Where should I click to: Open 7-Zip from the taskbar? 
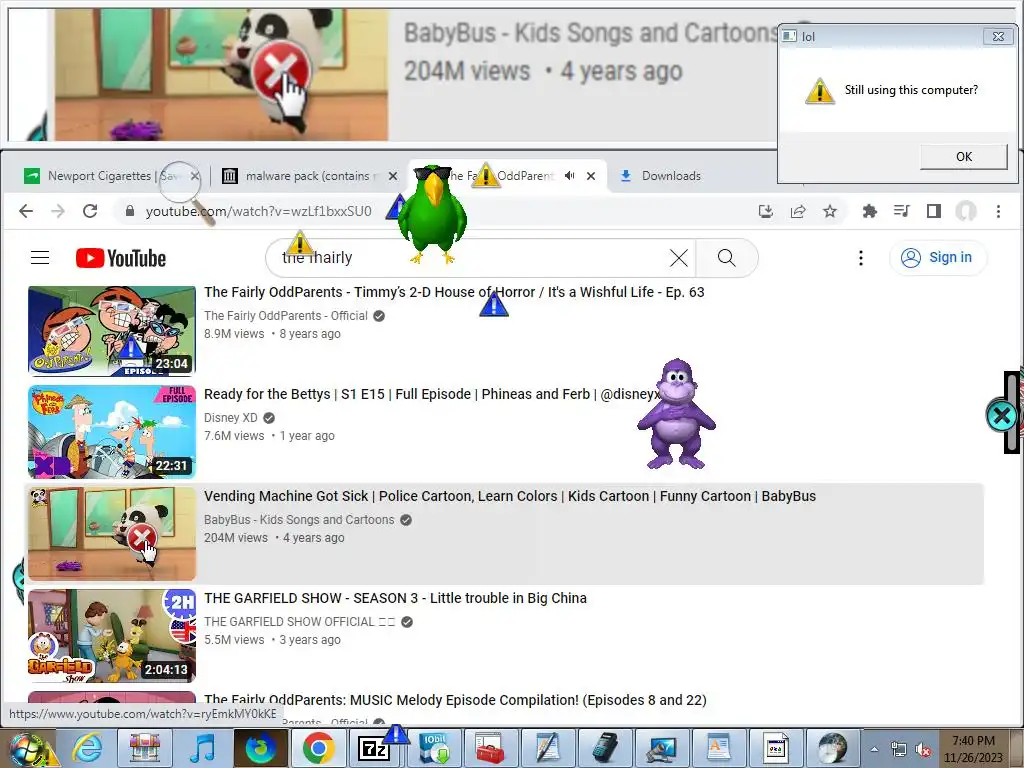tap(374, 749)
